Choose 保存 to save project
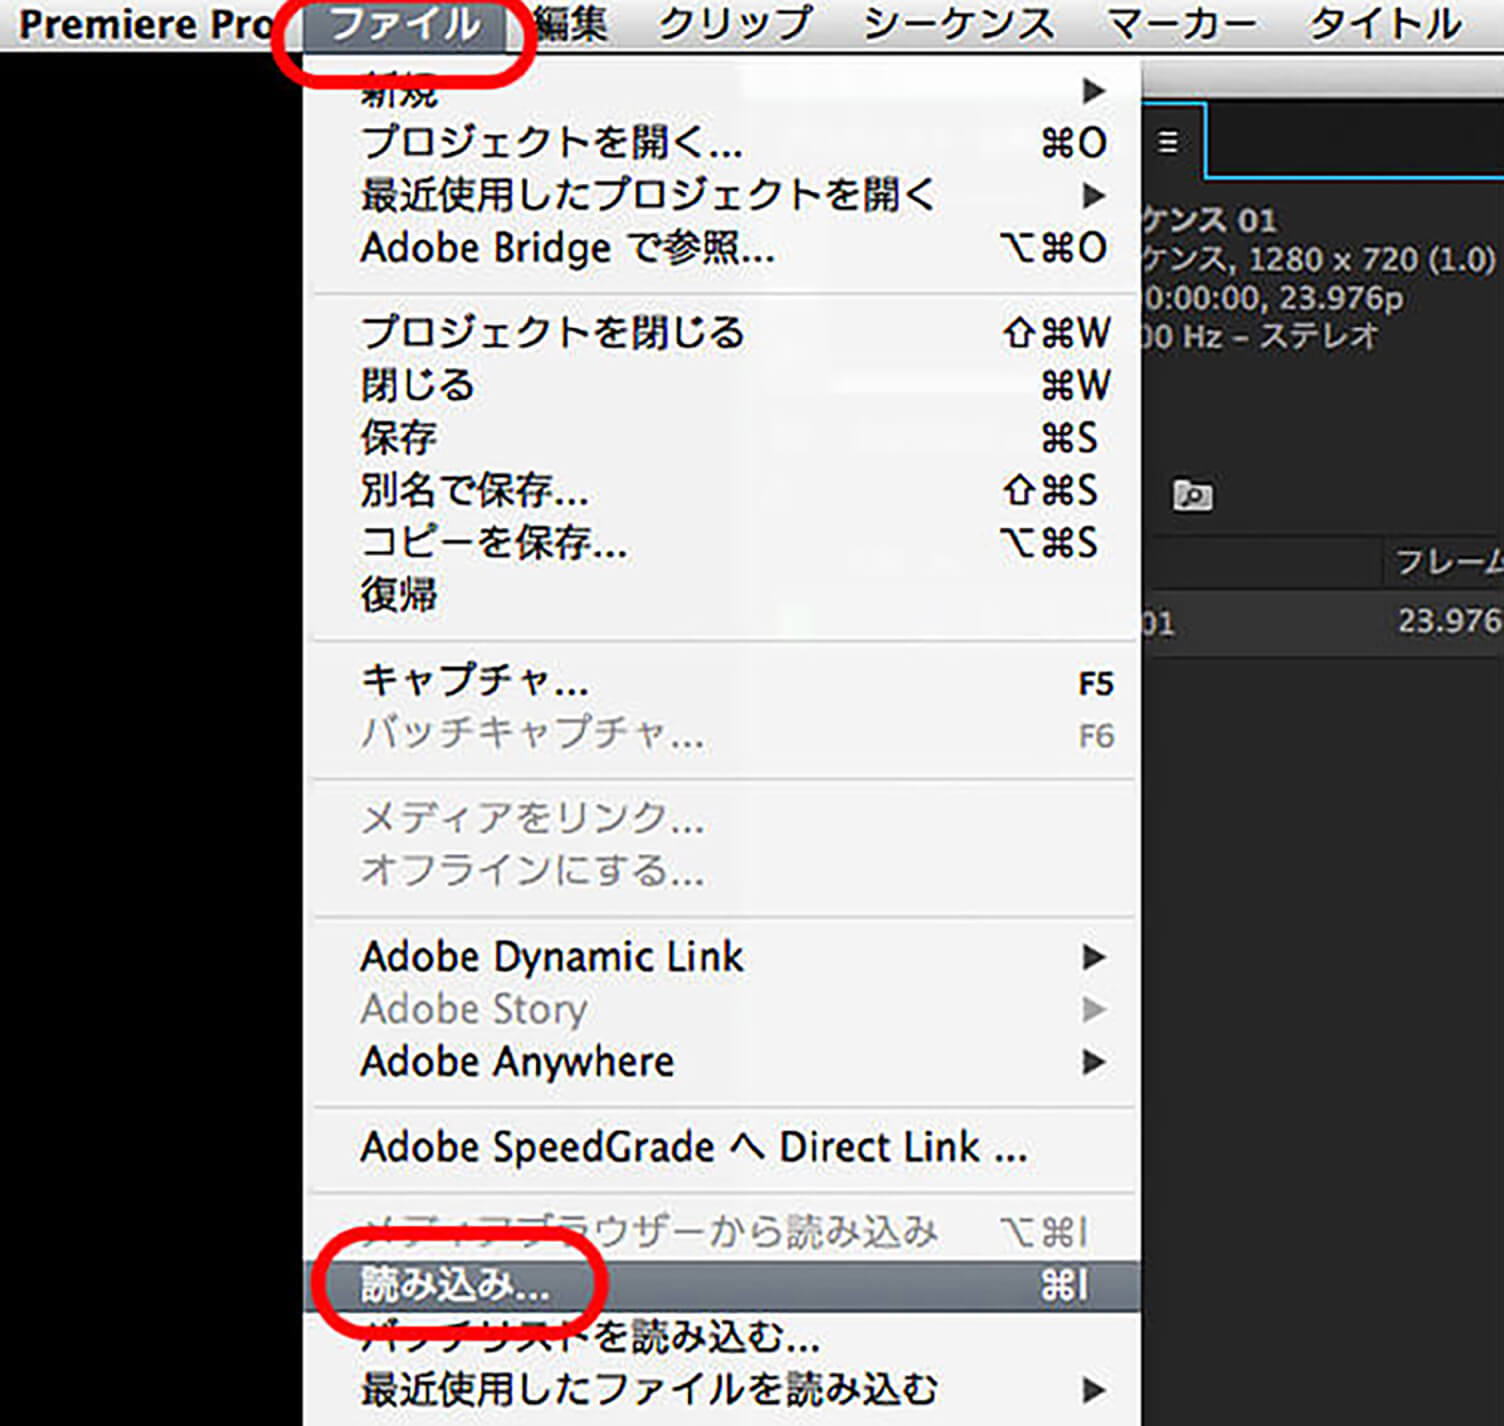The width and height of the screenshot is (1504, 1426). (x=722, y=438)
